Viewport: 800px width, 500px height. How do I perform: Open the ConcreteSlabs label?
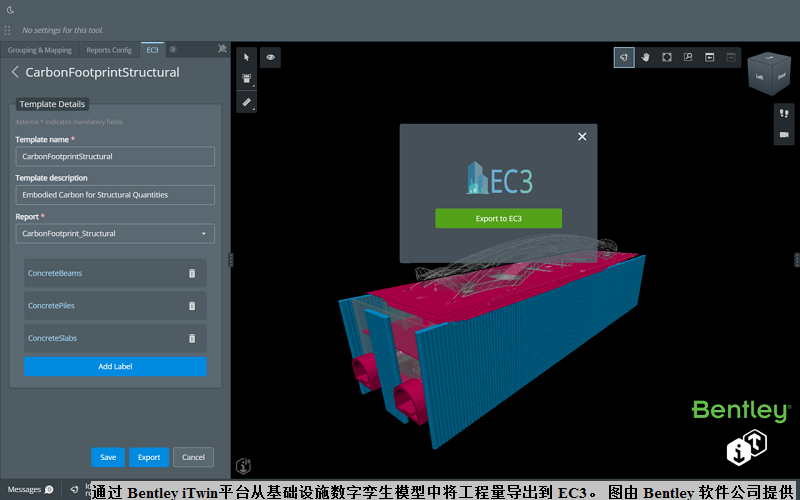pyautogui.click(x=53, y=338)
